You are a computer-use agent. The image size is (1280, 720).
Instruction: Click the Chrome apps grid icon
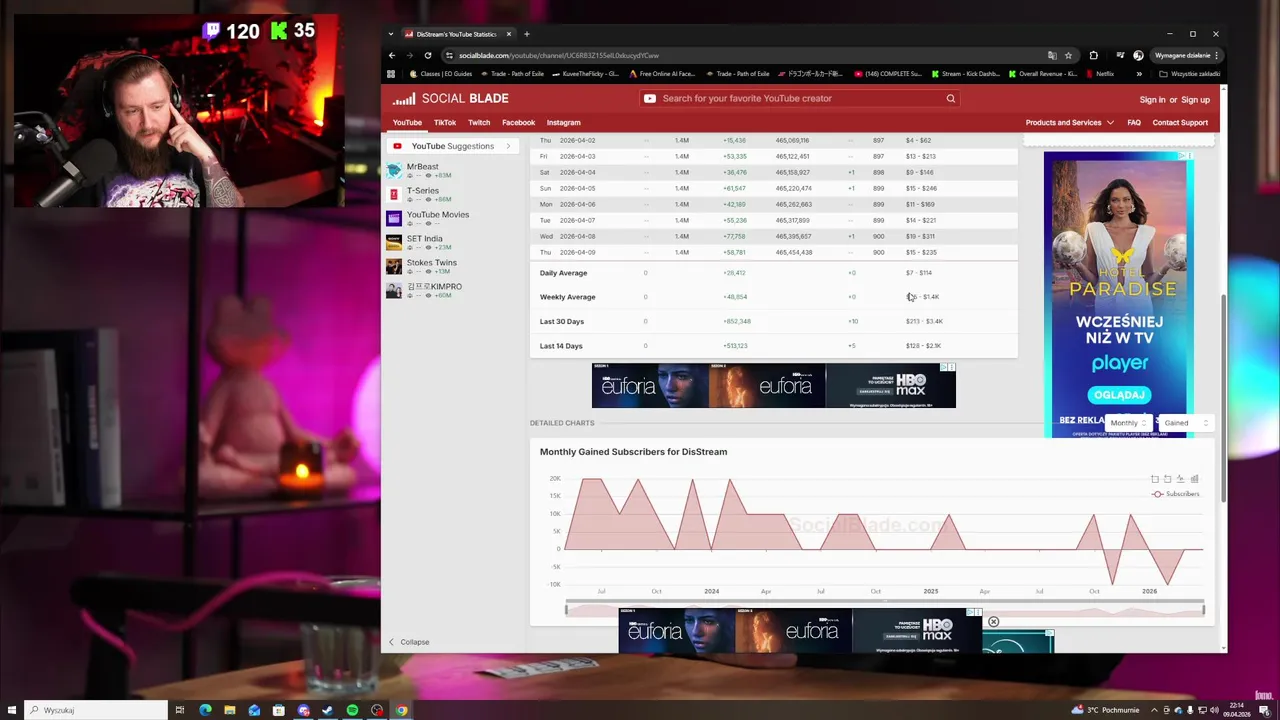391,73
